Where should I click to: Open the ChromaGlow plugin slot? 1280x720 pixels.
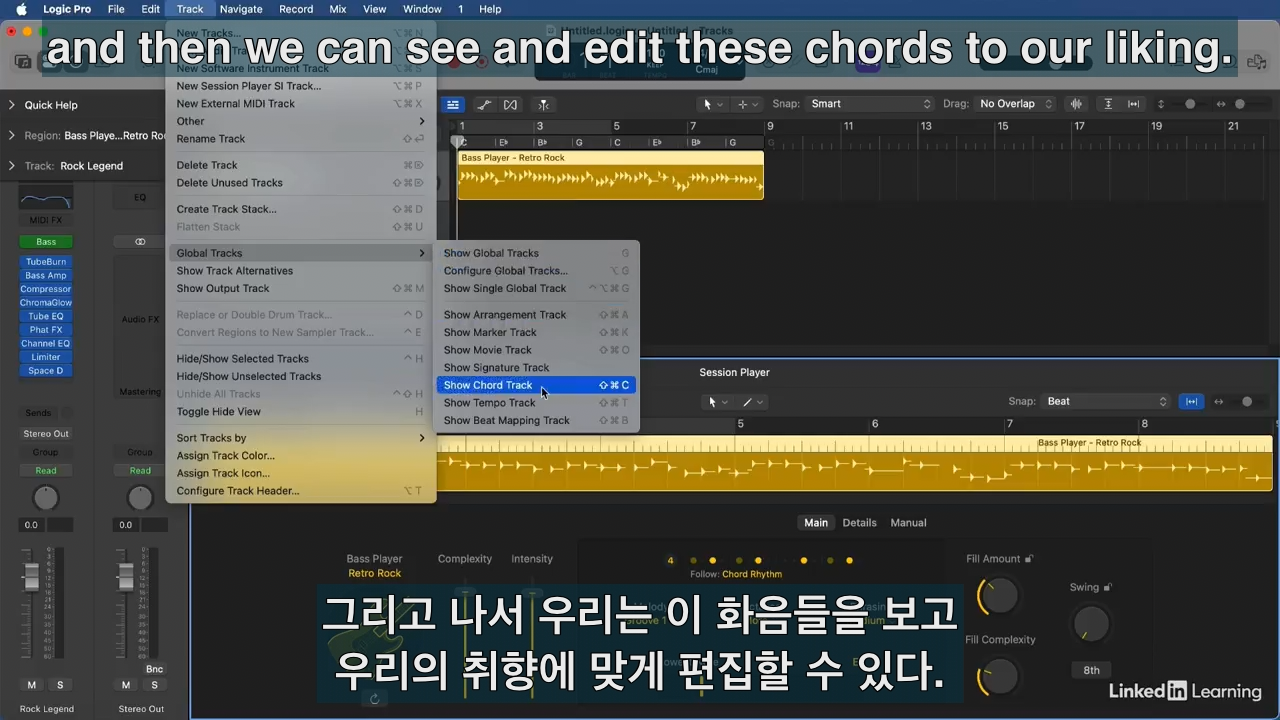tap(46, 303)
